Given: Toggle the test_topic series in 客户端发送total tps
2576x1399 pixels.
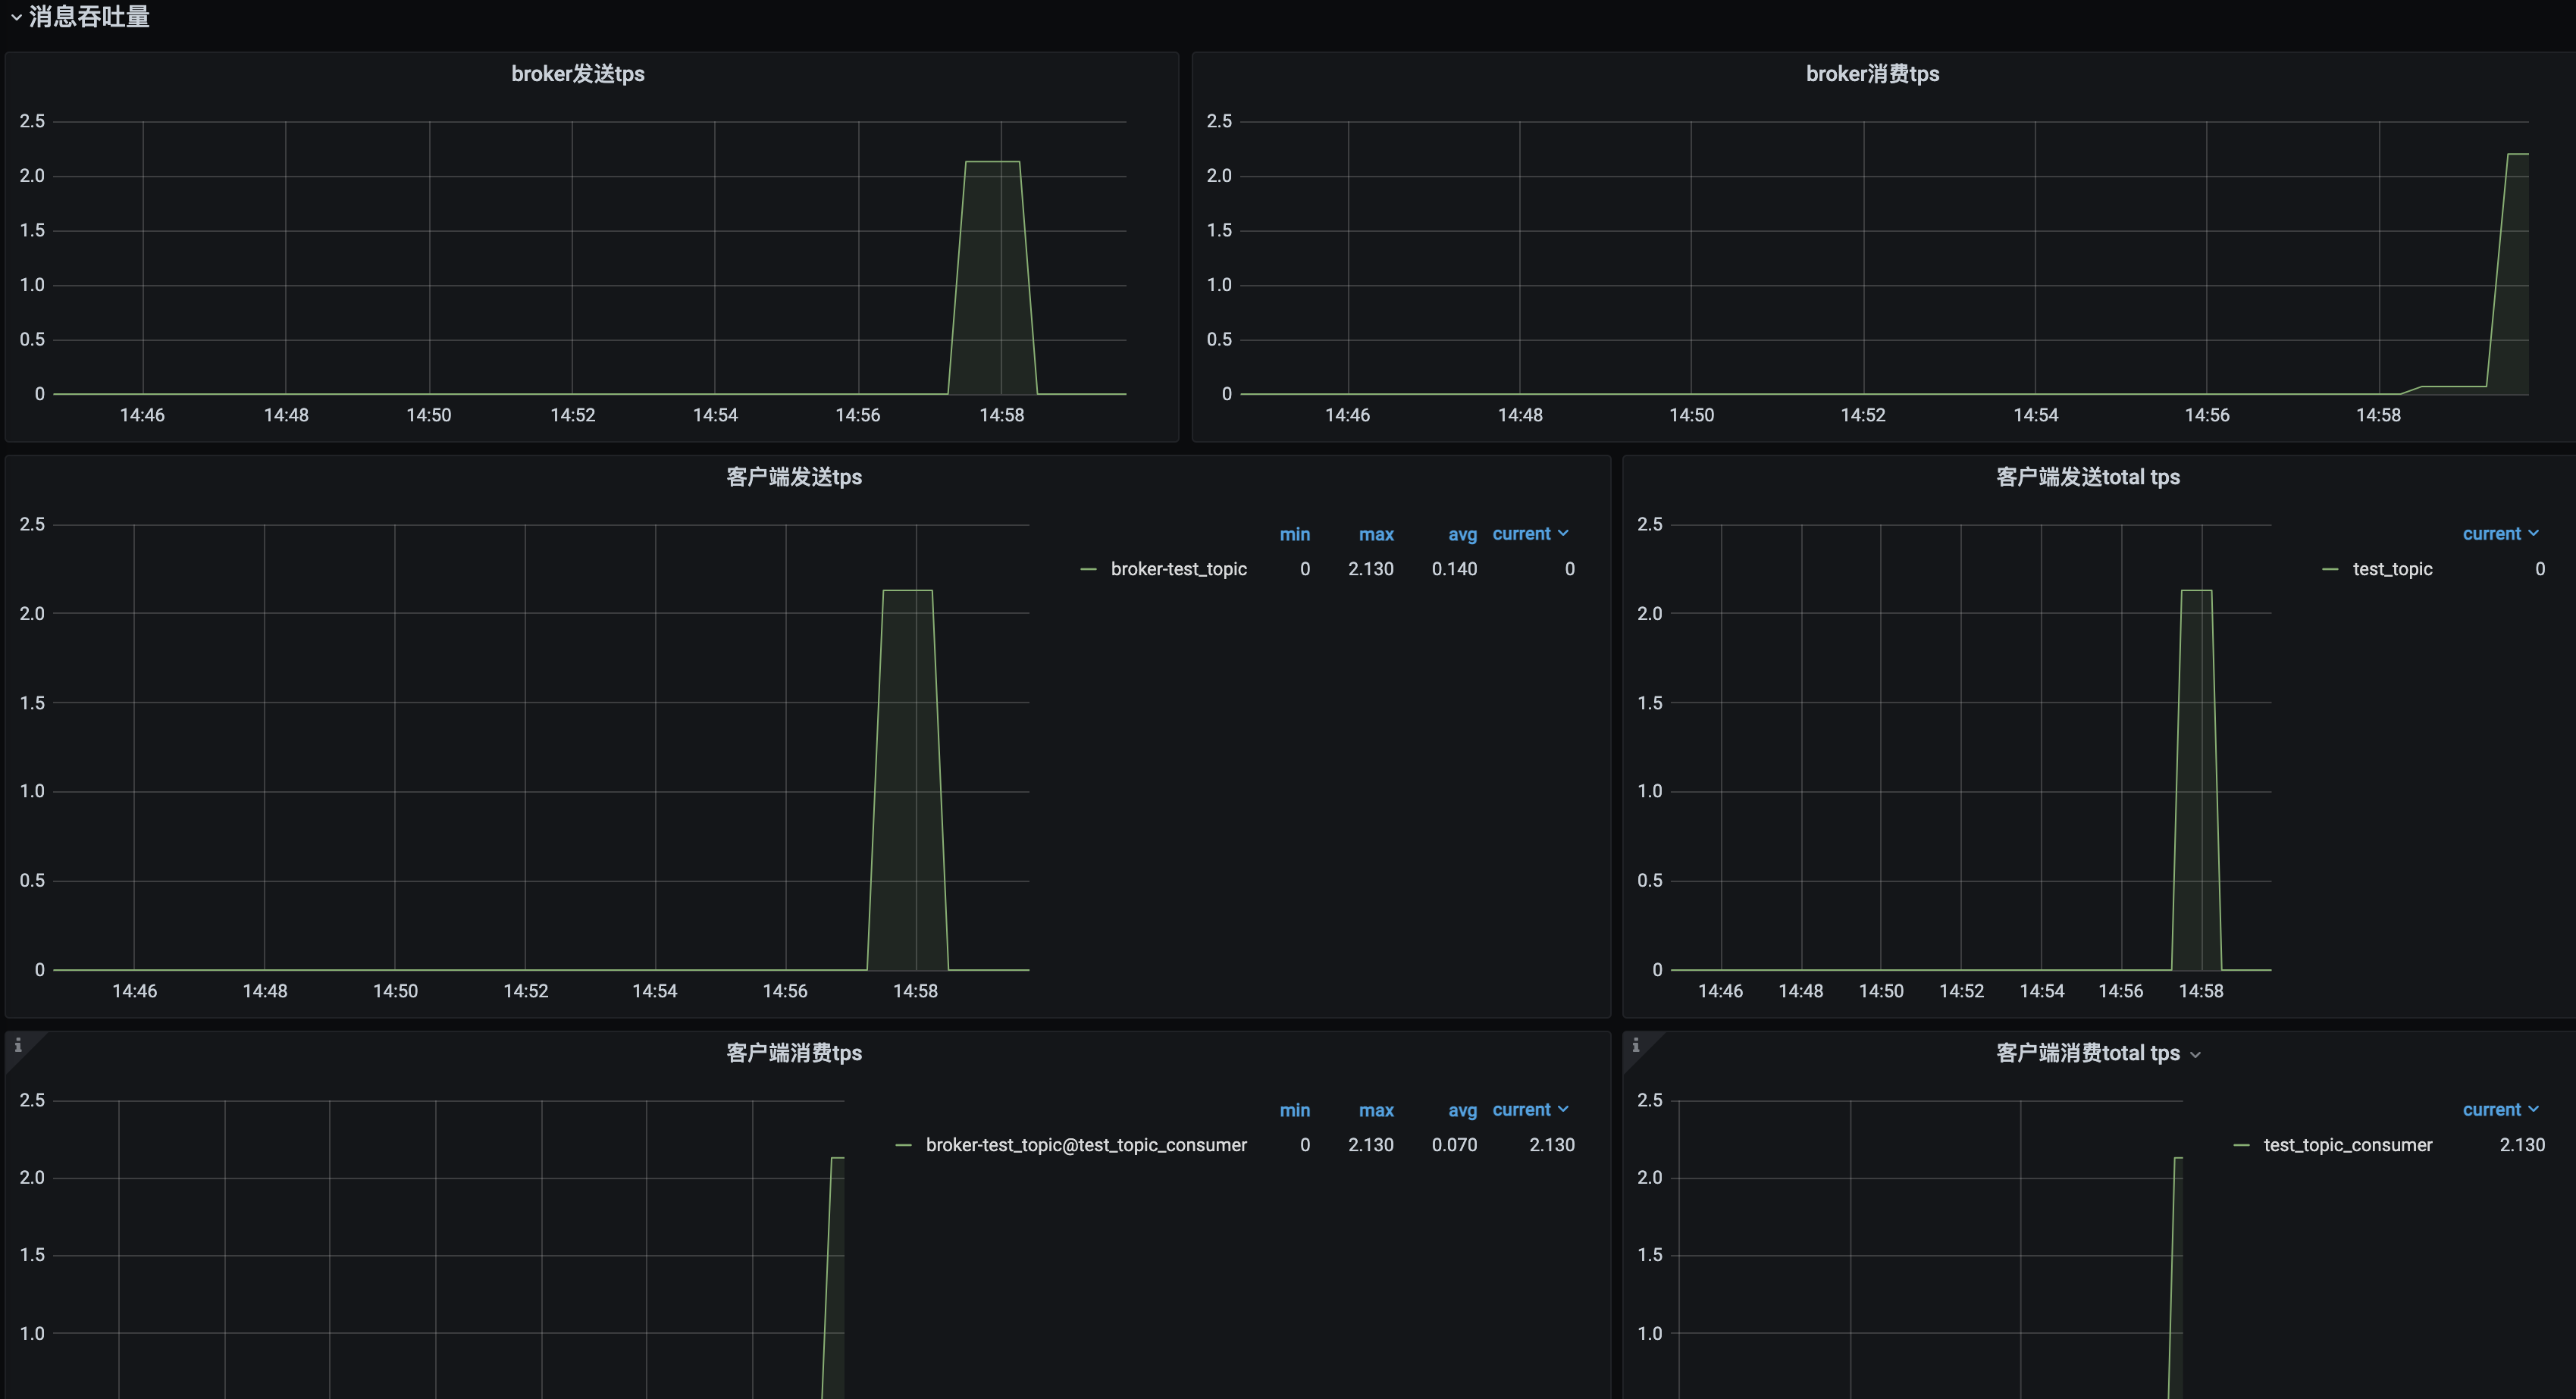Looking at the screenshot, I should [x=2392, y=569].
